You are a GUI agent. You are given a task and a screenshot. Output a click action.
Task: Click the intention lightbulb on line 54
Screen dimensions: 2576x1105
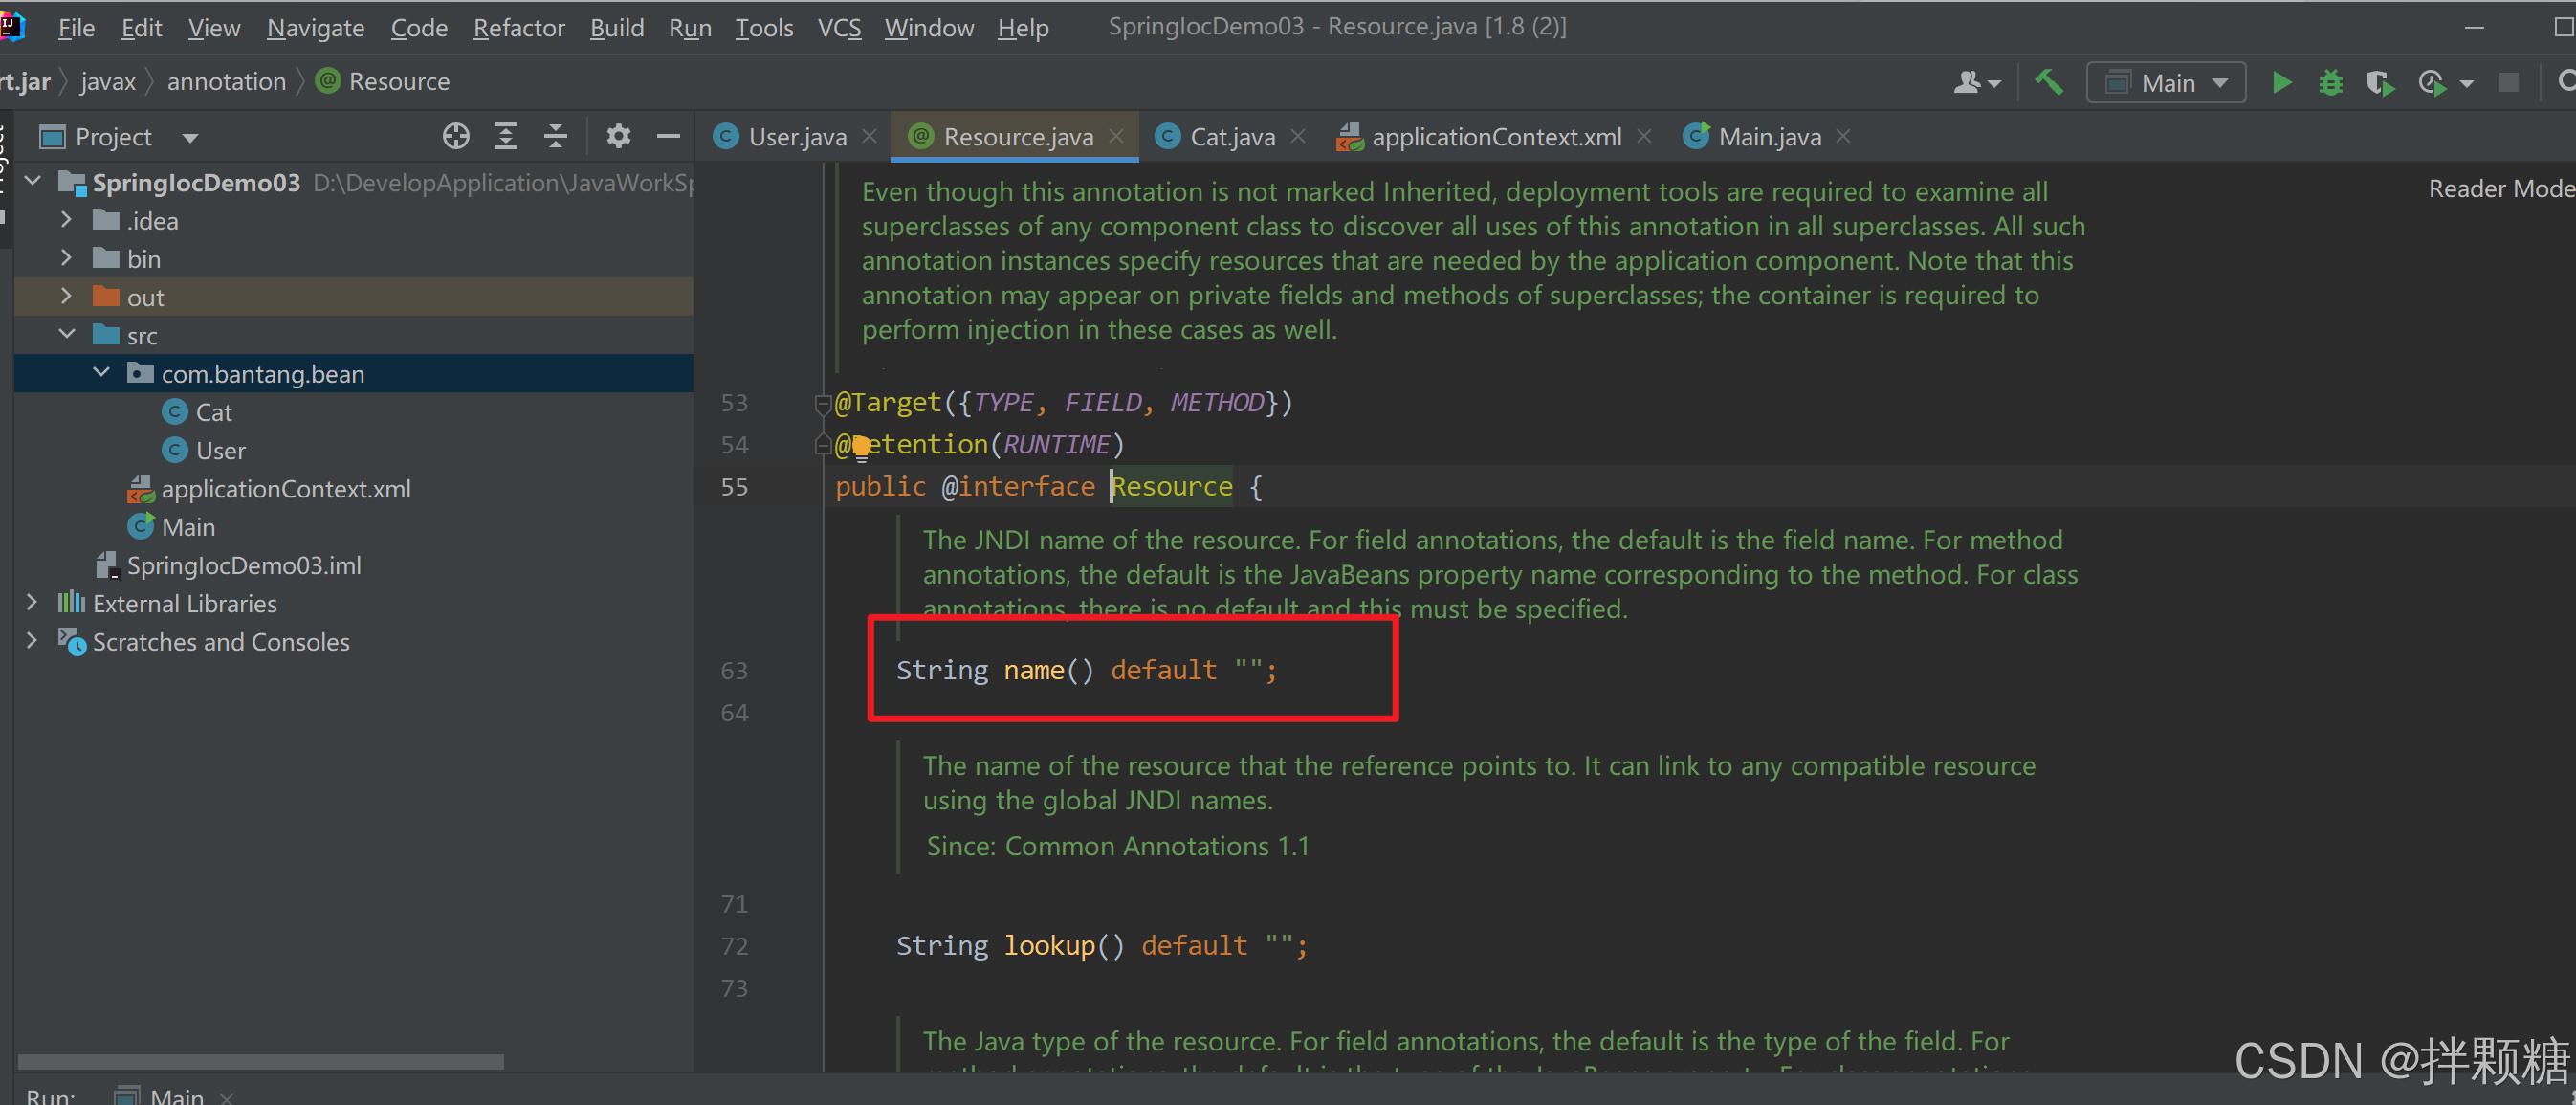861,447
